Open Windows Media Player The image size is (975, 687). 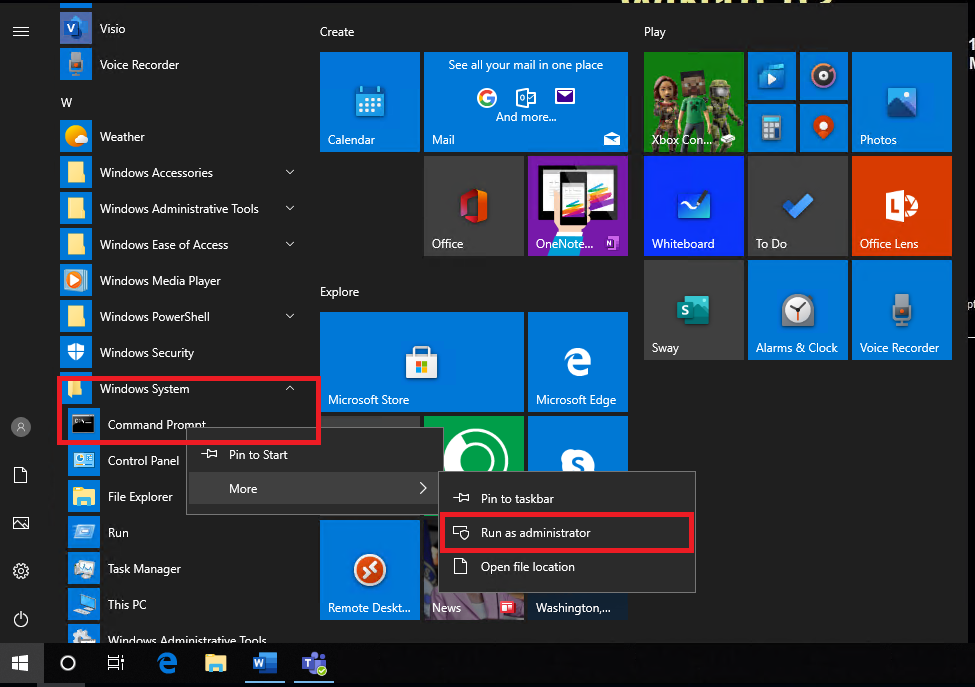tap(159, 280)
